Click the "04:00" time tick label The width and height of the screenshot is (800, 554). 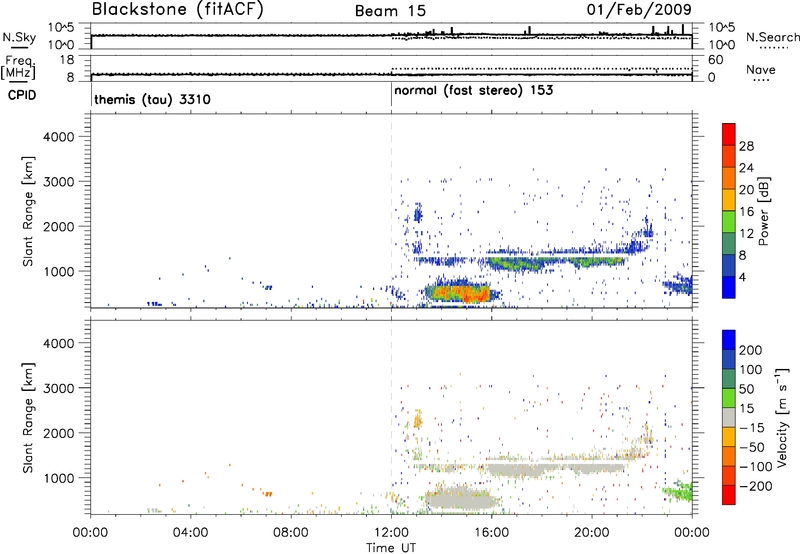(x=191, y=533)
